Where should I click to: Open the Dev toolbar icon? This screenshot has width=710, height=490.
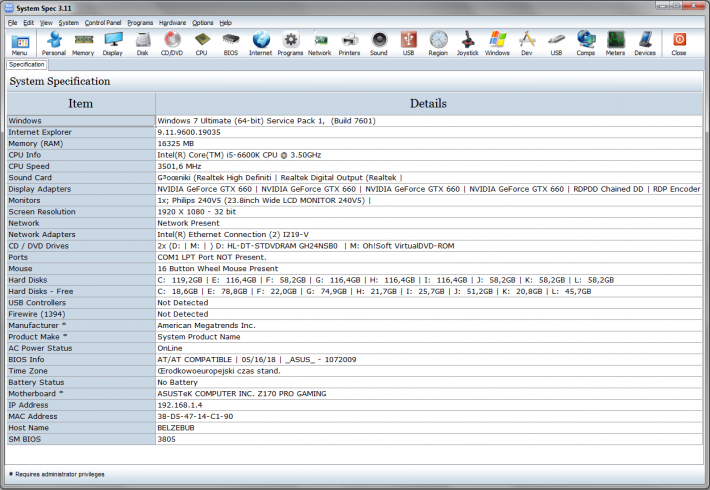[527, 44]
